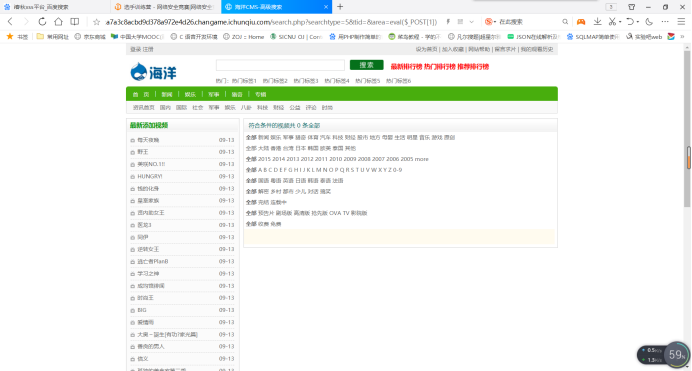Expand the undo icon dropdown arrow
This screenshot has height=371, width=692.
tap(637, 22)
